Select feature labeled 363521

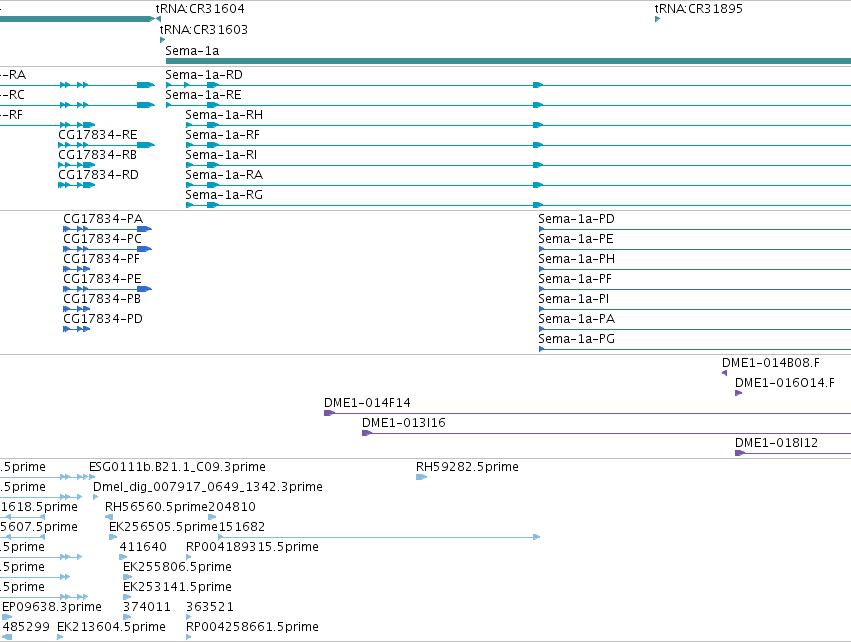tap(209, 608)
